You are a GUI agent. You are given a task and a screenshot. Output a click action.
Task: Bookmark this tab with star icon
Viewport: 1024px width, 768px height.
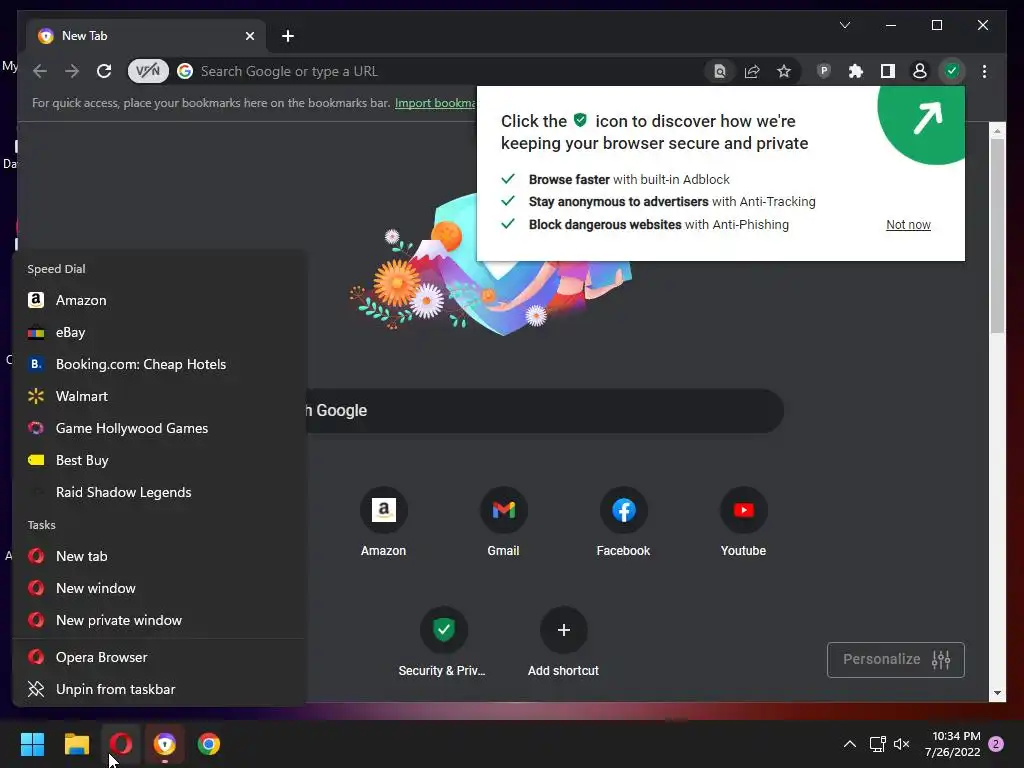[x=784, y=71]
